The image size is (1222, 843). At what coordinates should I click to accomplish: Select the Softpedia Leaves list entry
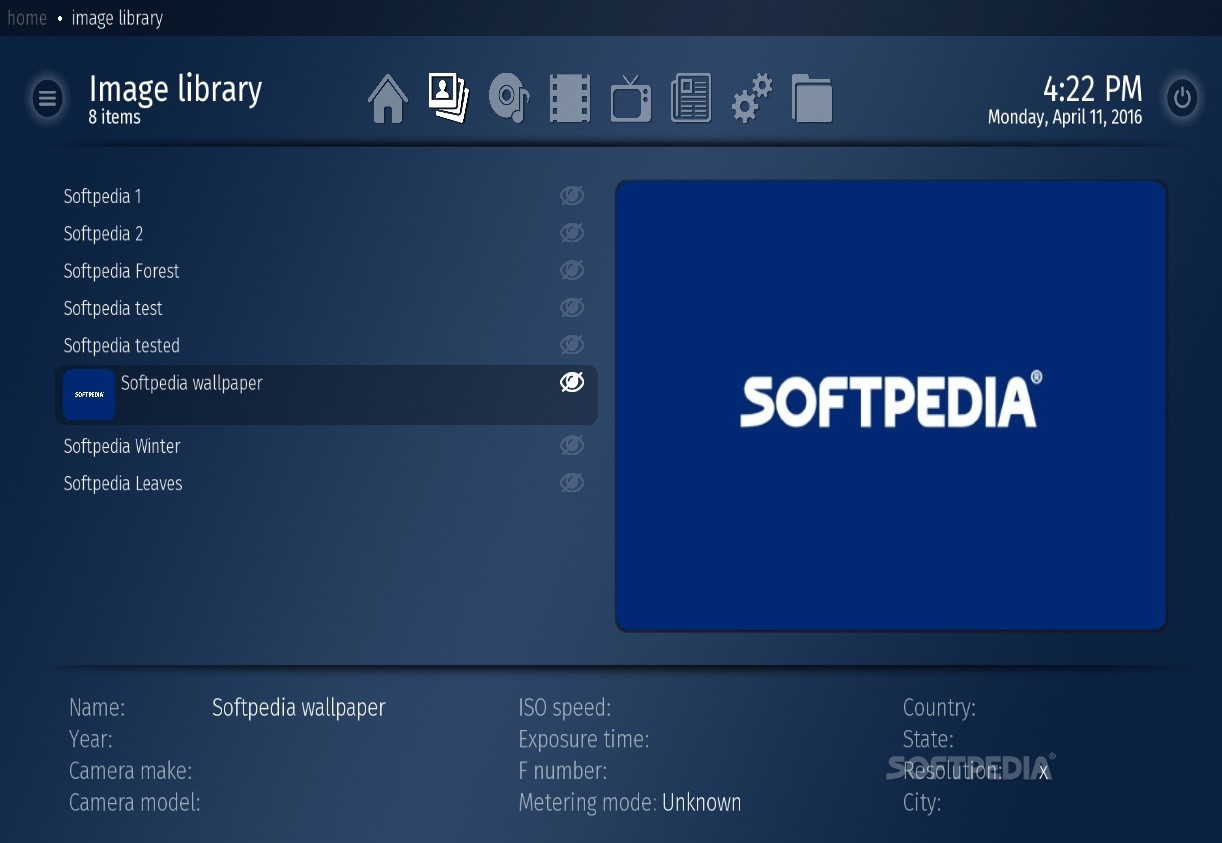326,483
